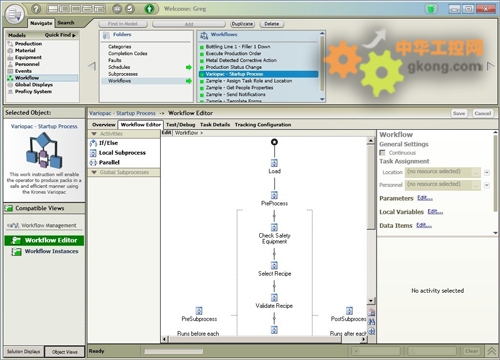
Task: Click the help question mark icon
Action: [36, 9]
